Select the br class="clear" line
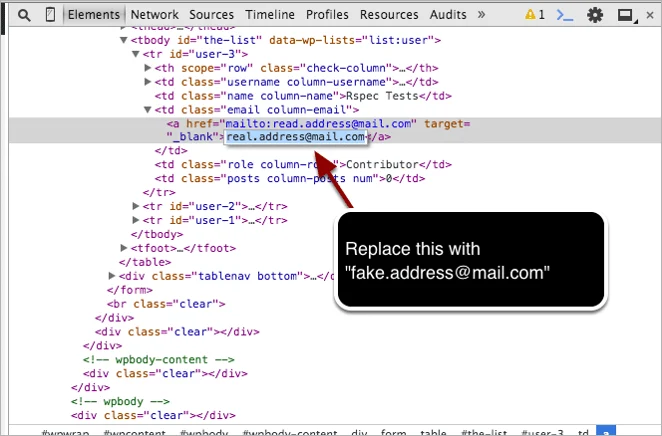The height and width of the screenshot is (436, 662). point(166,304)
